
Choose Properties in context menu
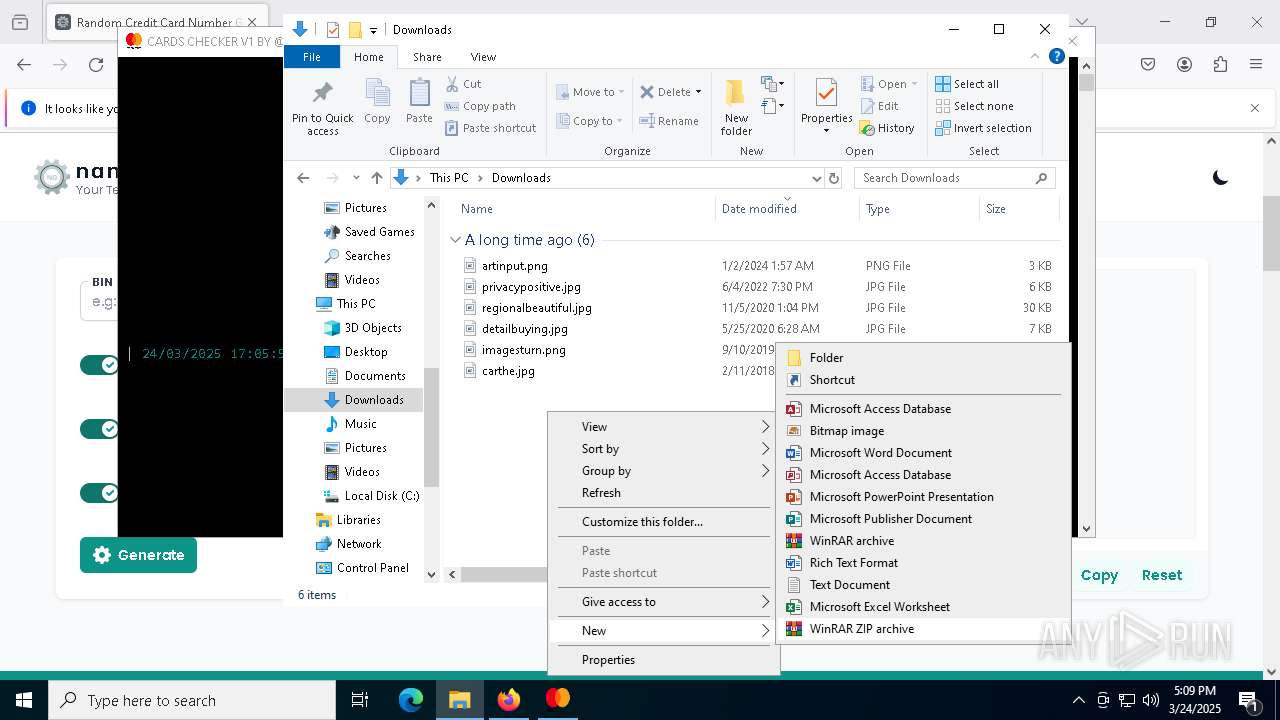[664, 660]
